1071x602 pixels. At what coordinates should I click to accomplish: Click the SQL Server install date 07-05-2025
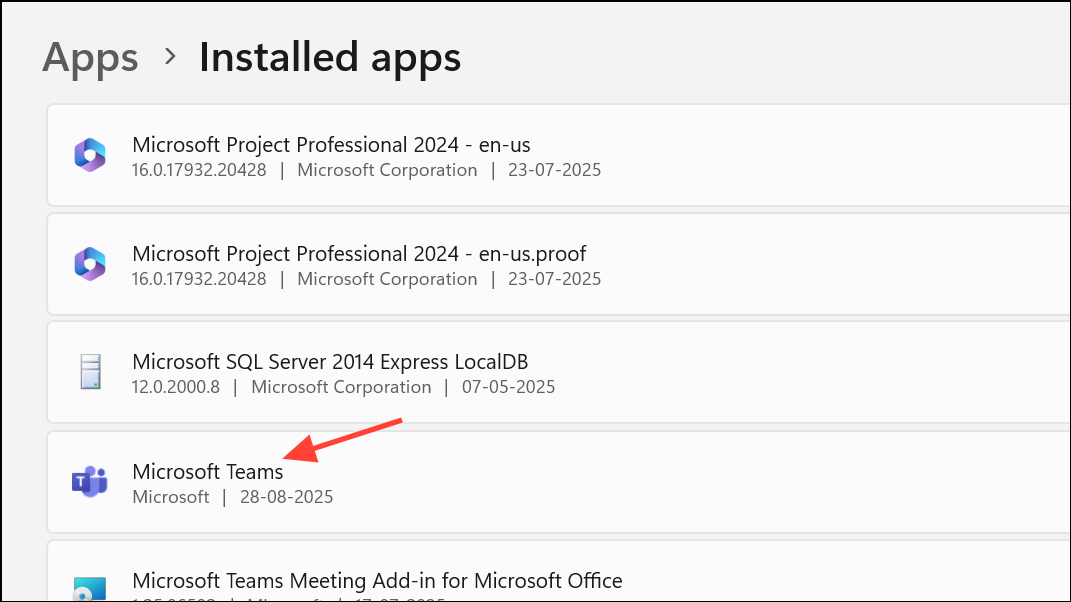(508, 387)
